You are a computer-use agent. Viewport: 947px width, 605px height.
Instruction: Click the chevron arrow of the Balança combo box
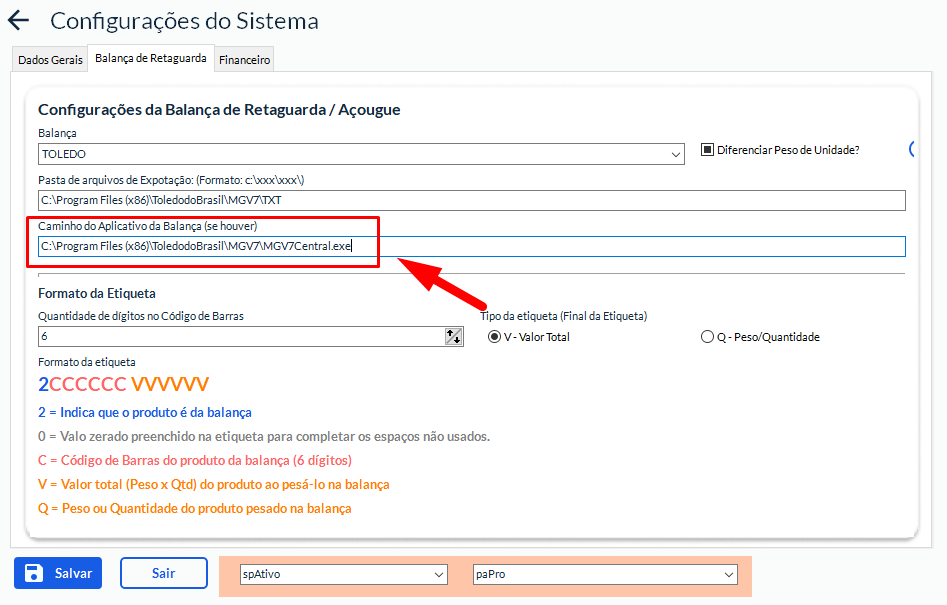point(677,154)
